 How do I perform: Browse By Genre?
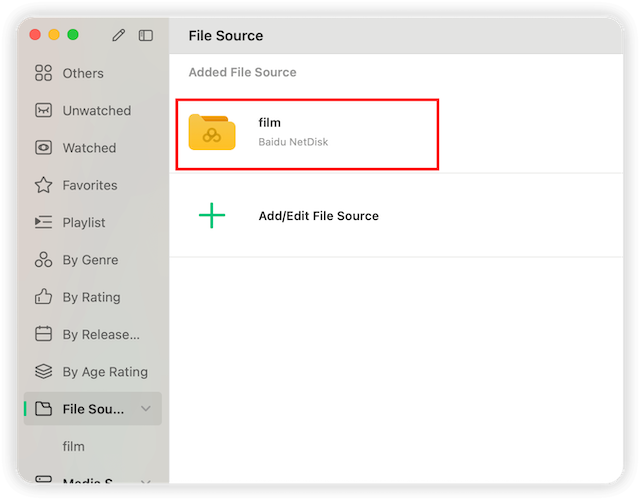89,260
